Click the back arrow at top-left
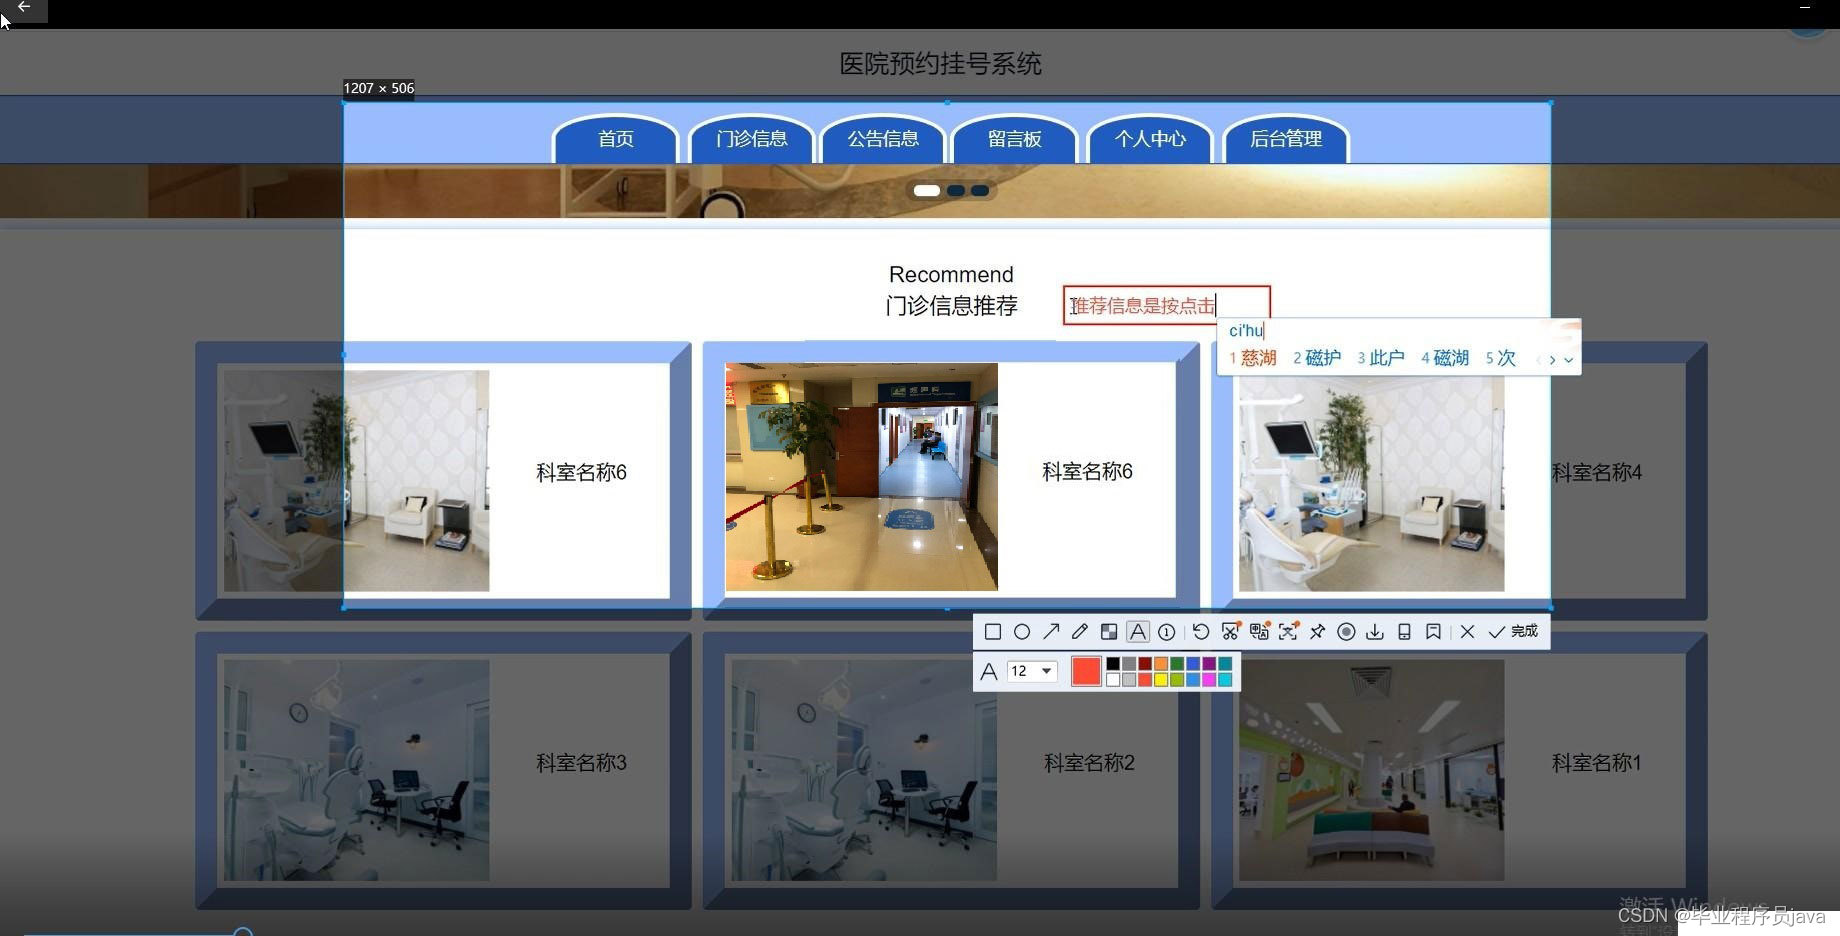This screenshot has width=1840, height=936. click(24, 7)
